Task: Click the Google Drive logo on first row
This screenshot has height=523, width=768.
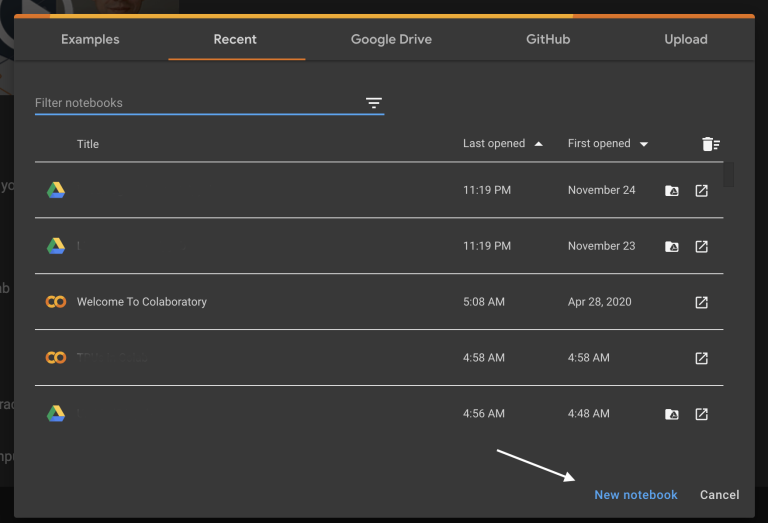Action: coord(56,190)
